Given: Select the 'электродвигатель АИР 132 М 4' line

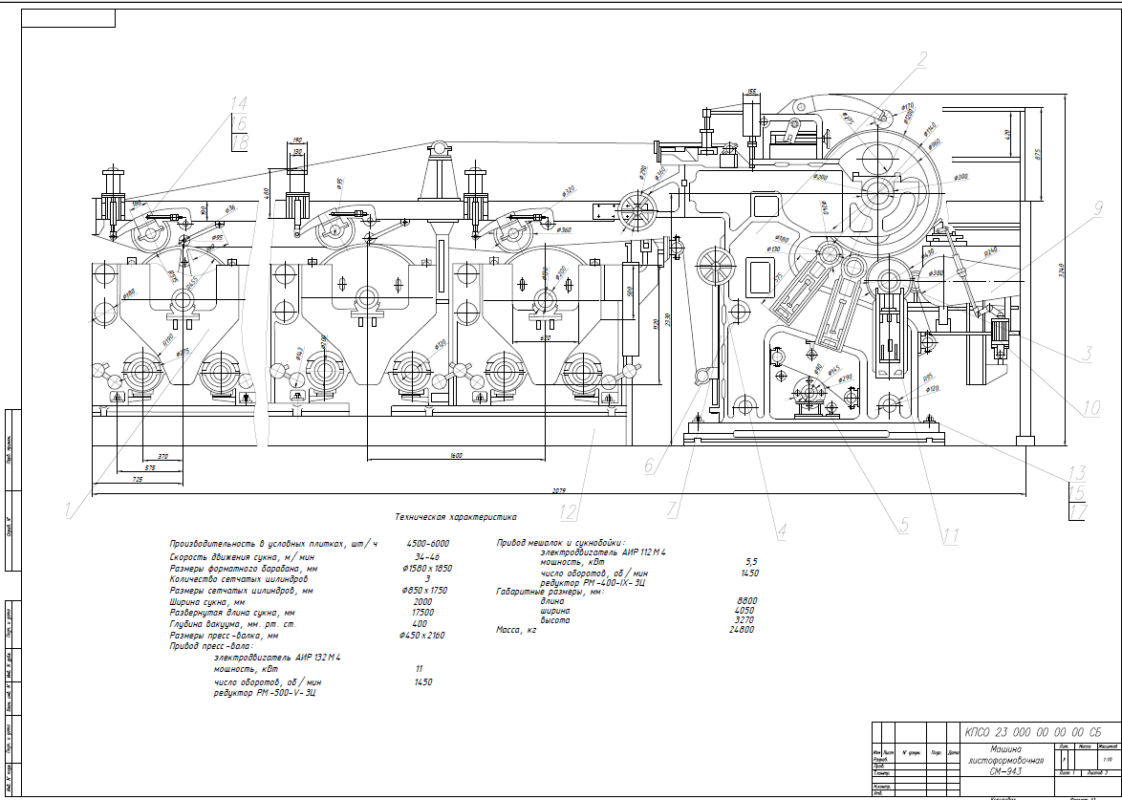Looking at the screenshot, I should click(x=277, y=658).
